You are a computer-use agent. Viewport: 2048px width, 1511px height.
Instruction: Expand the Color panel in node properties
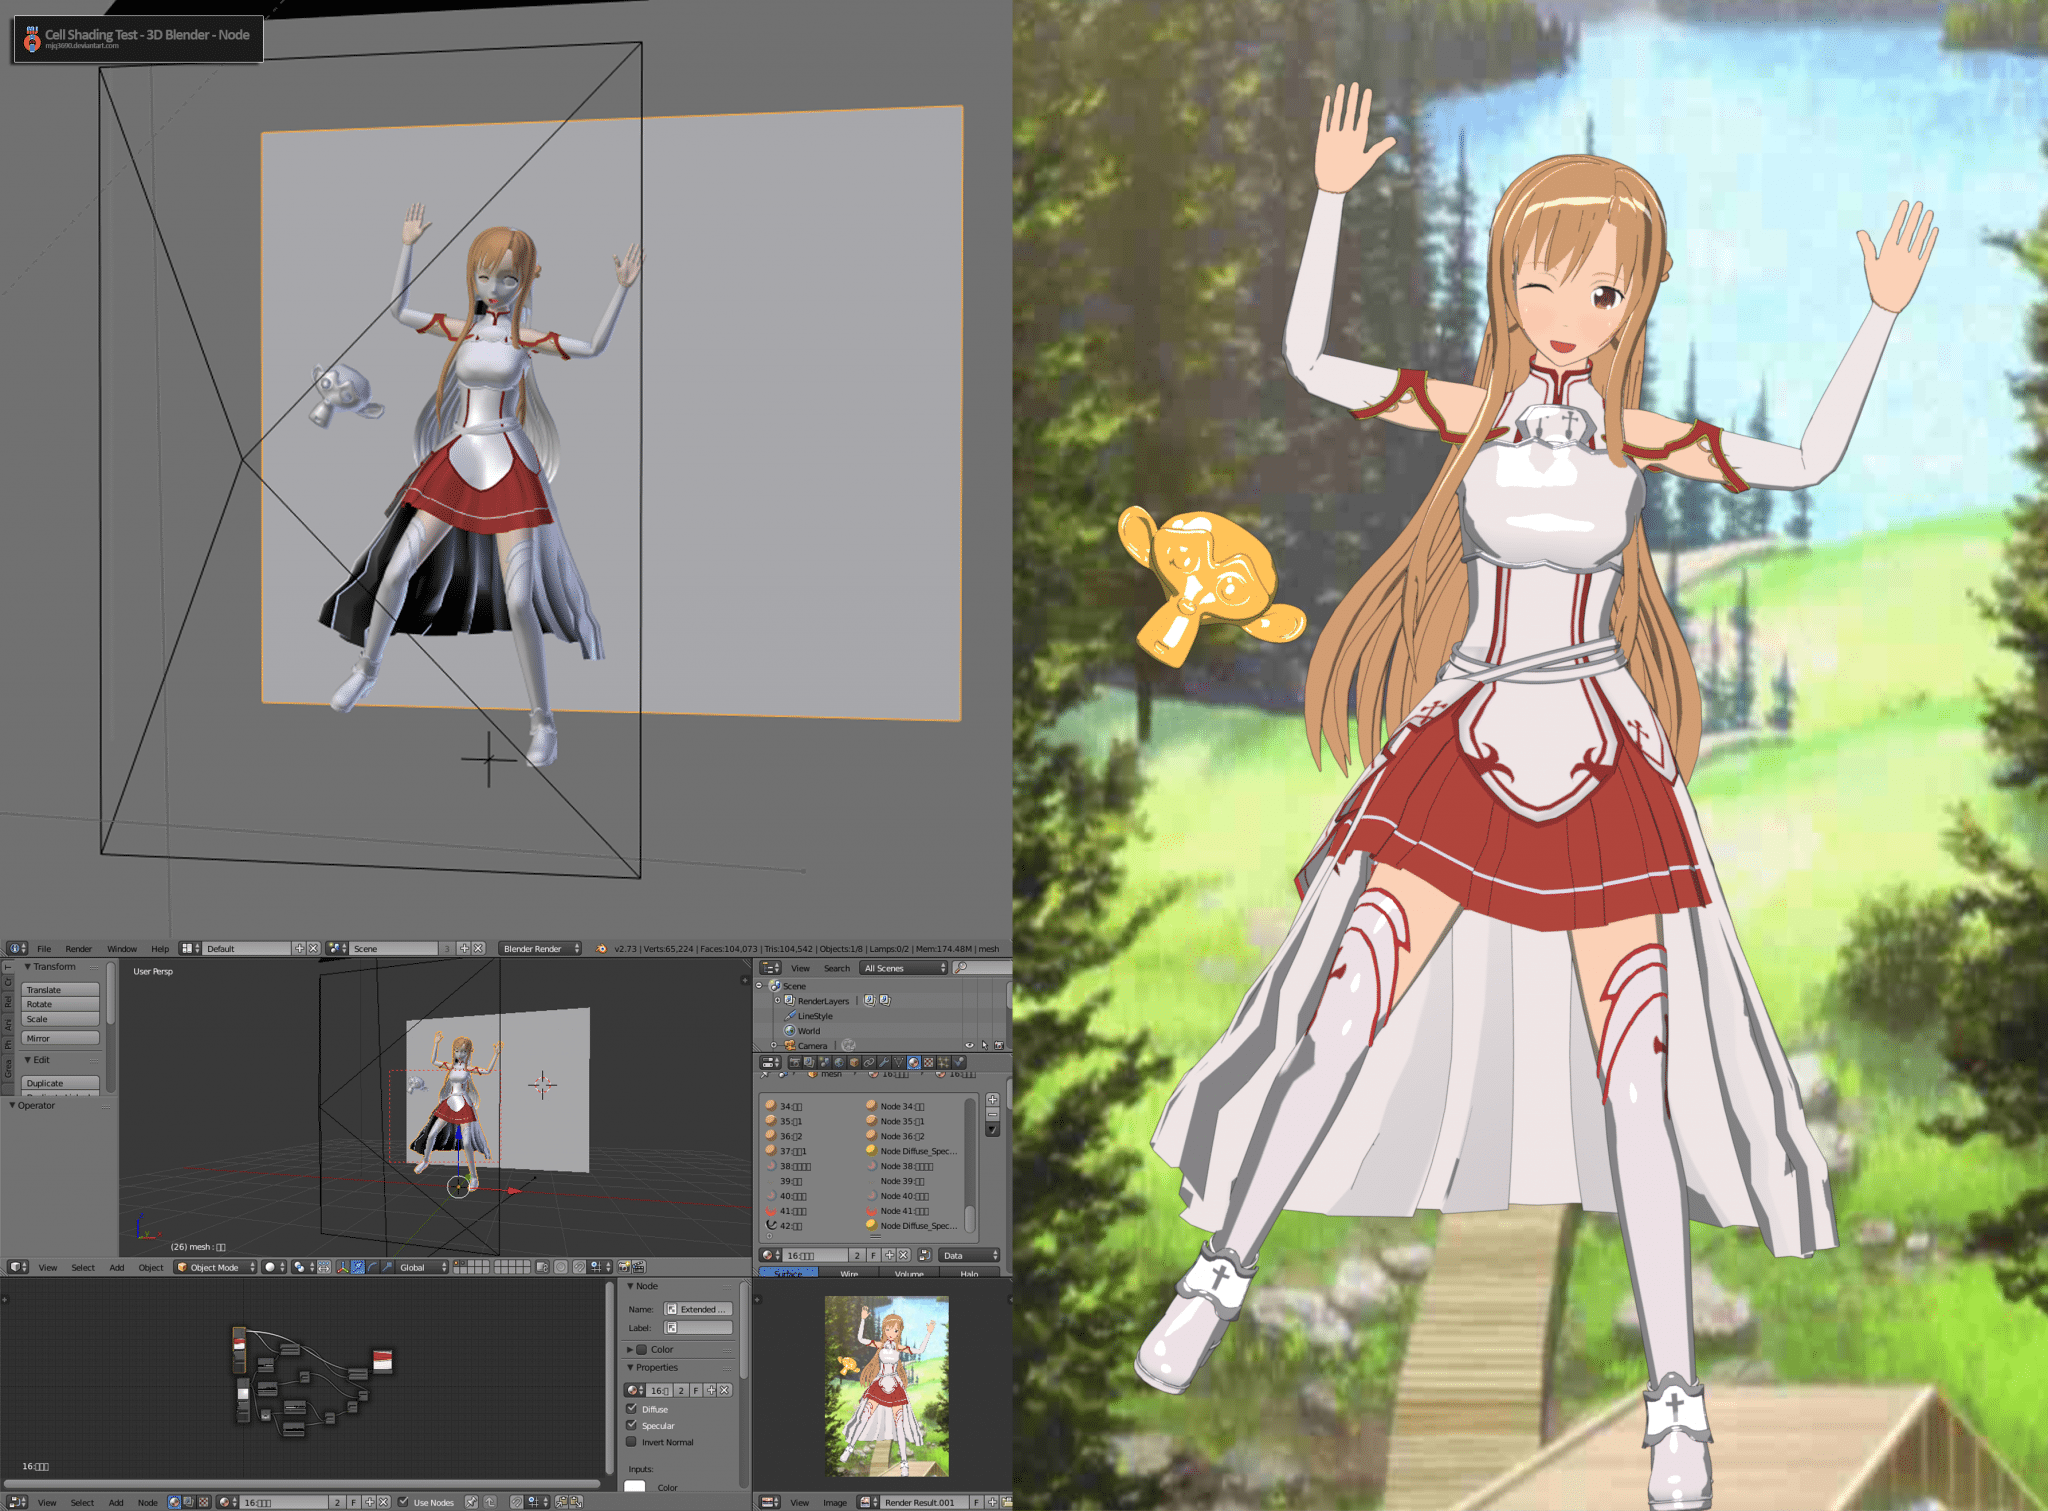point(631,1350)
